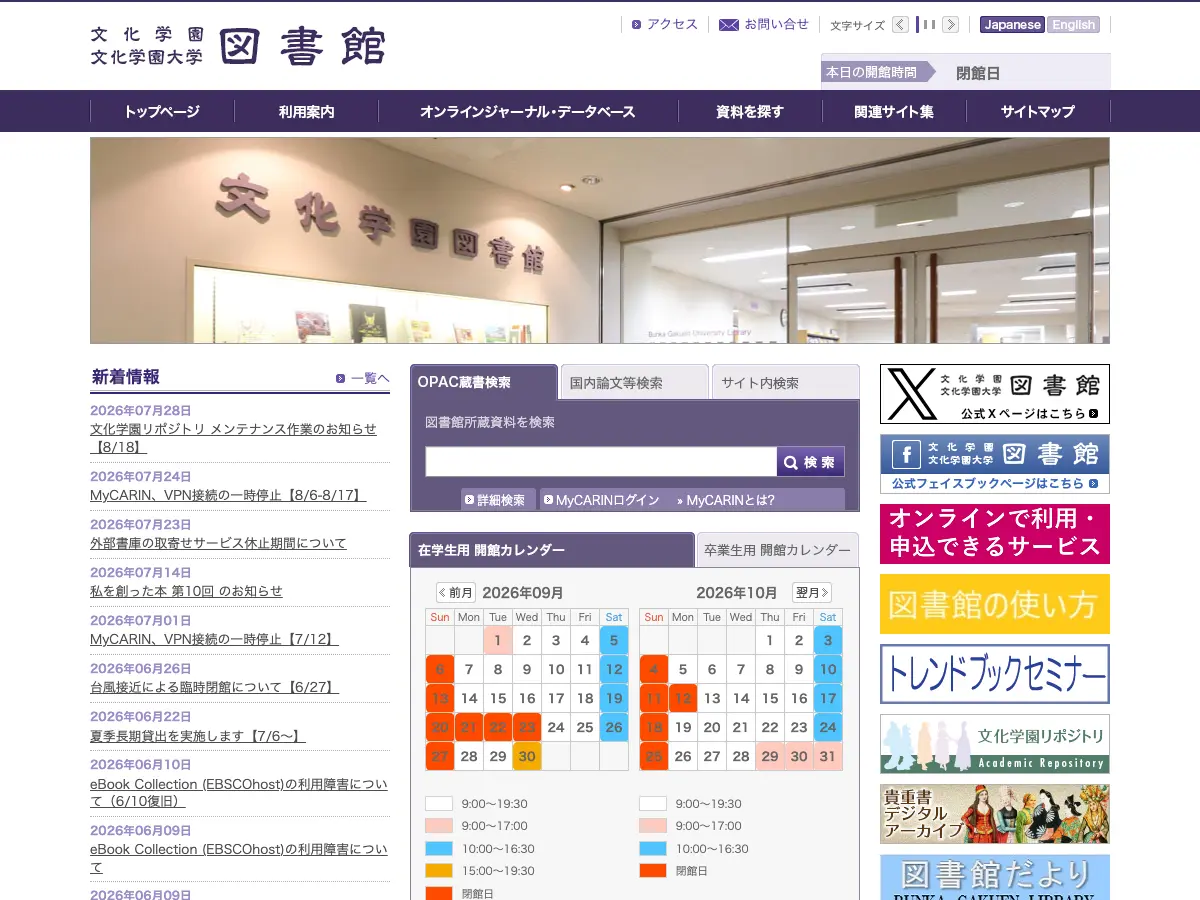Open 台風接近による臨時閉館について notice
Screen dimensions: 1200x900
(x=214, y=687)
